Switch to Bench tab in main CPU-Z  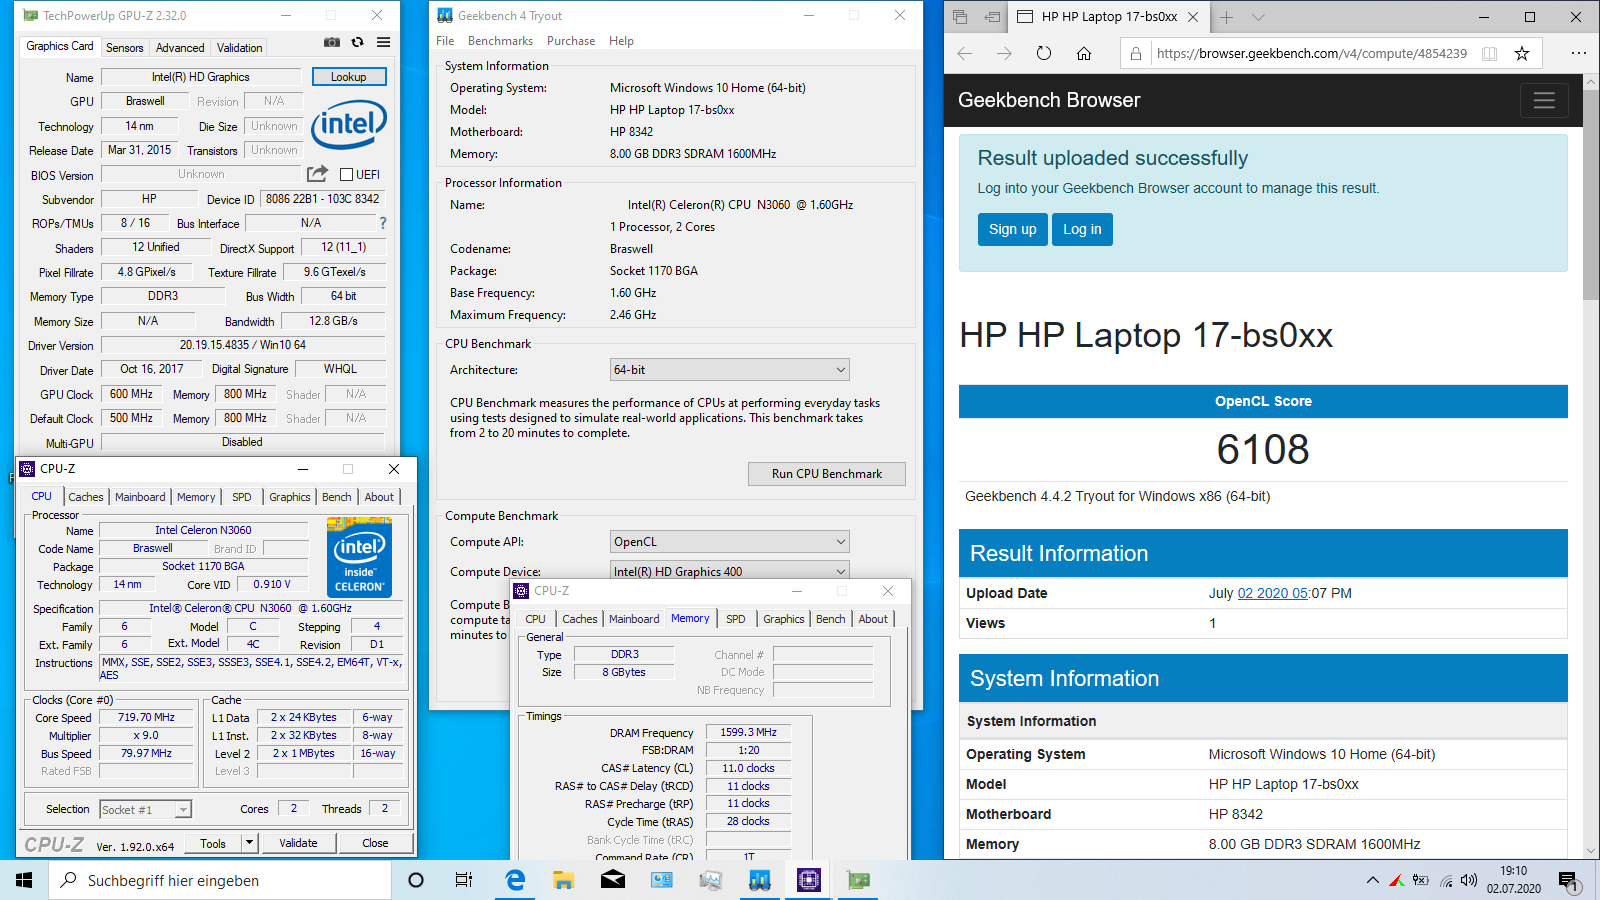coord(337,497)
